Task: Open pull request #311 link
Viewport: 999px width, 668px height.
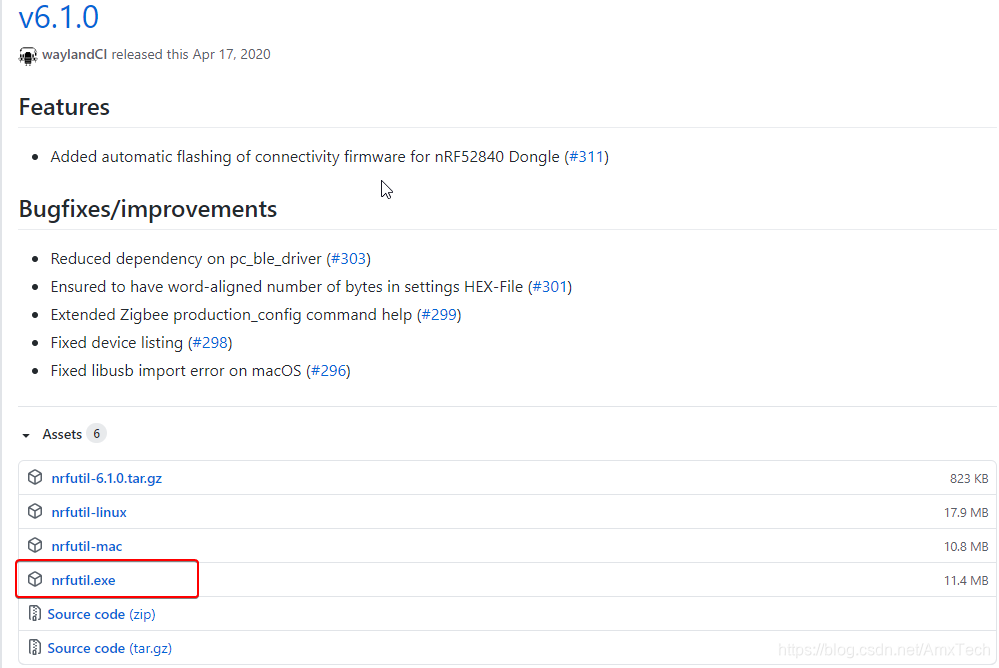Action: click(586, 157)
